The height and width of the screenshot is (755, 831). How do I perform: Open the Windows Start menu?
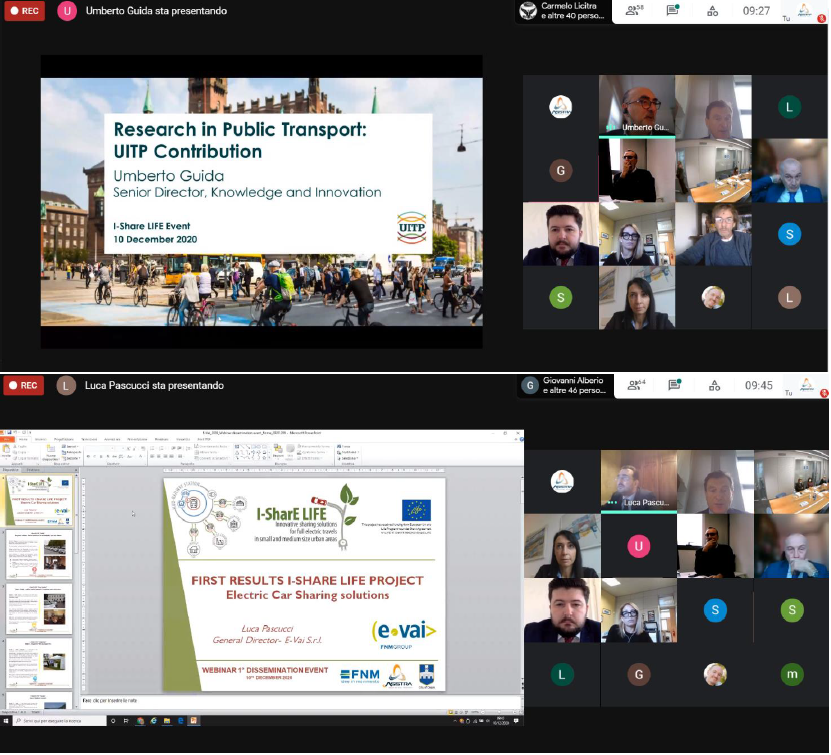point(6,721)
